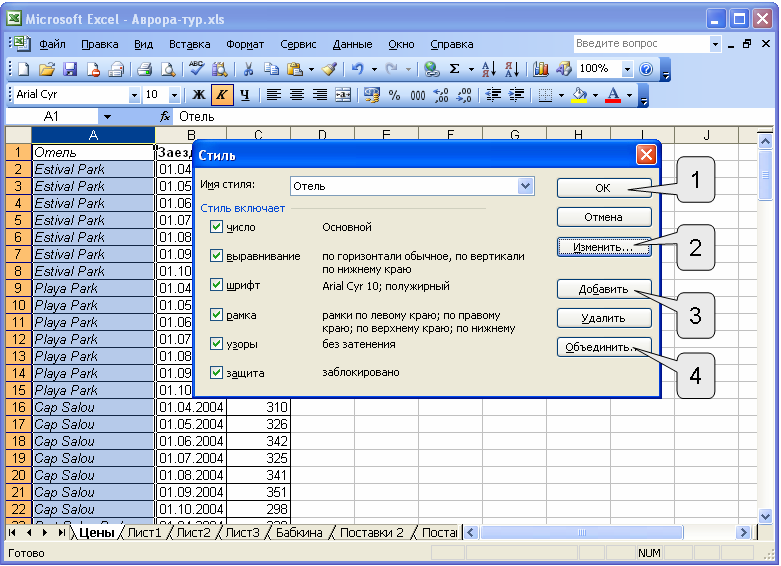
Task: Open the borders dropdown arrow
Action: pyautogui.click(x=561, y=95)
